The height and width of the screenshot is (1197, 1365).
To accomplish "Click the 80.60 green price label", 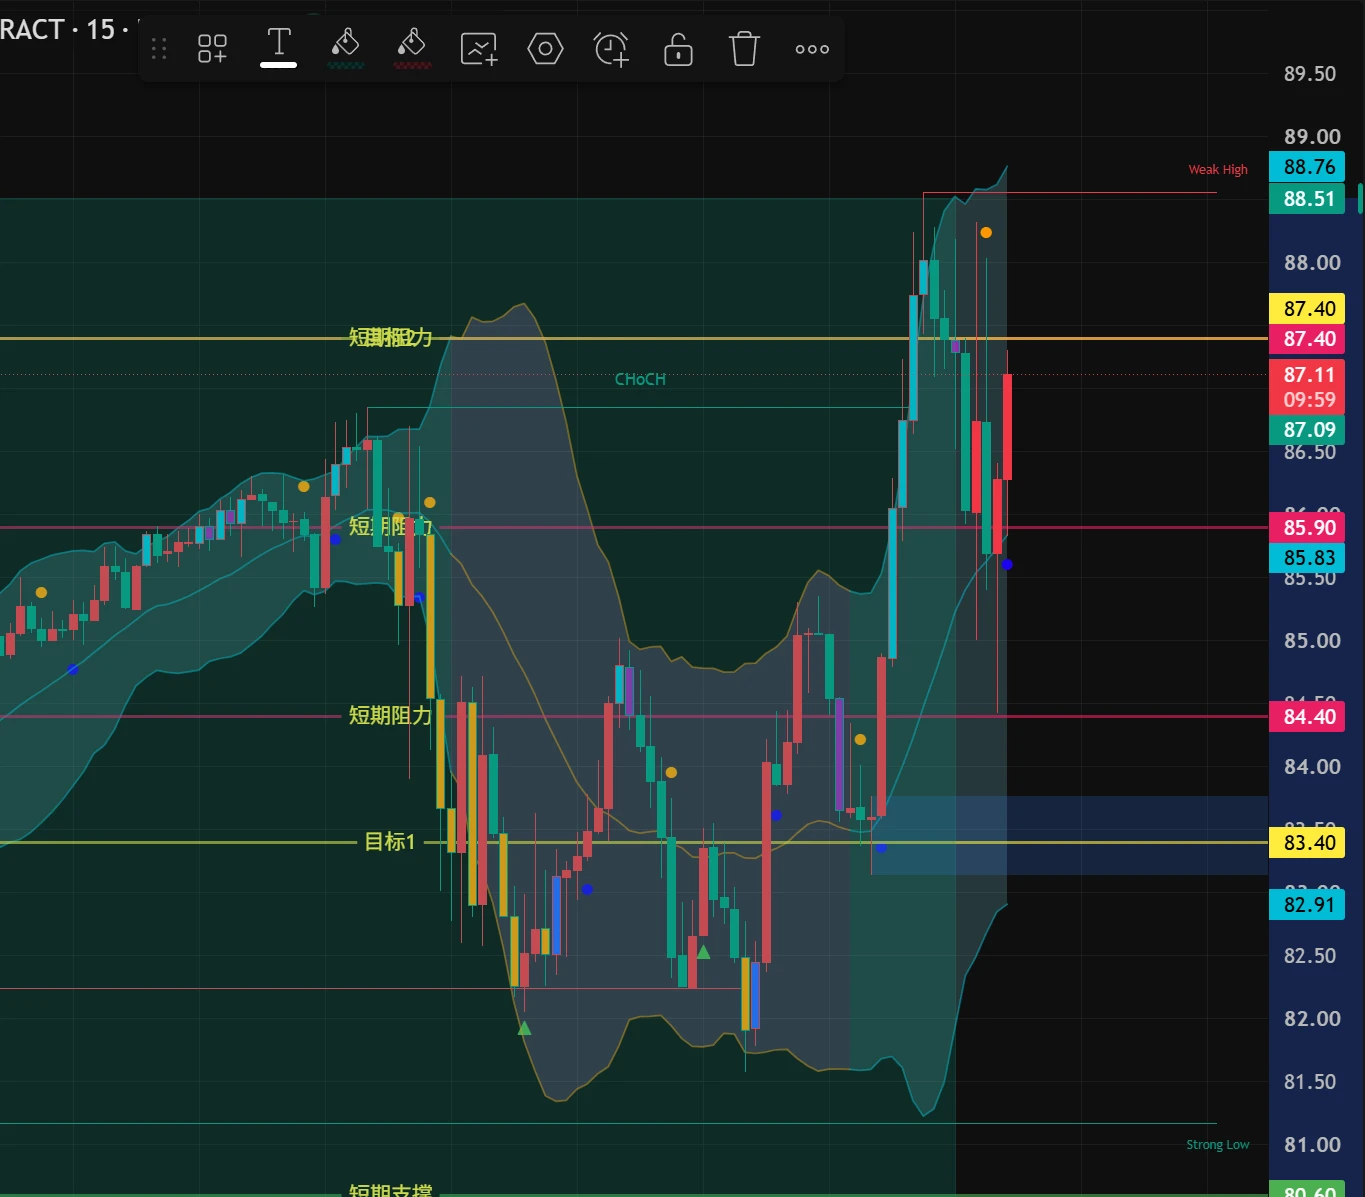I will click(1309, 1190).
